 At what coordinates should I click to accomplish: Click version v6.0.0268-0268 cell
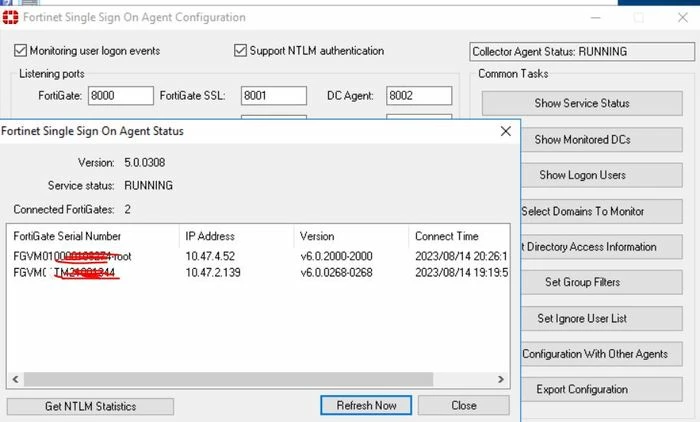pos(336,272)
